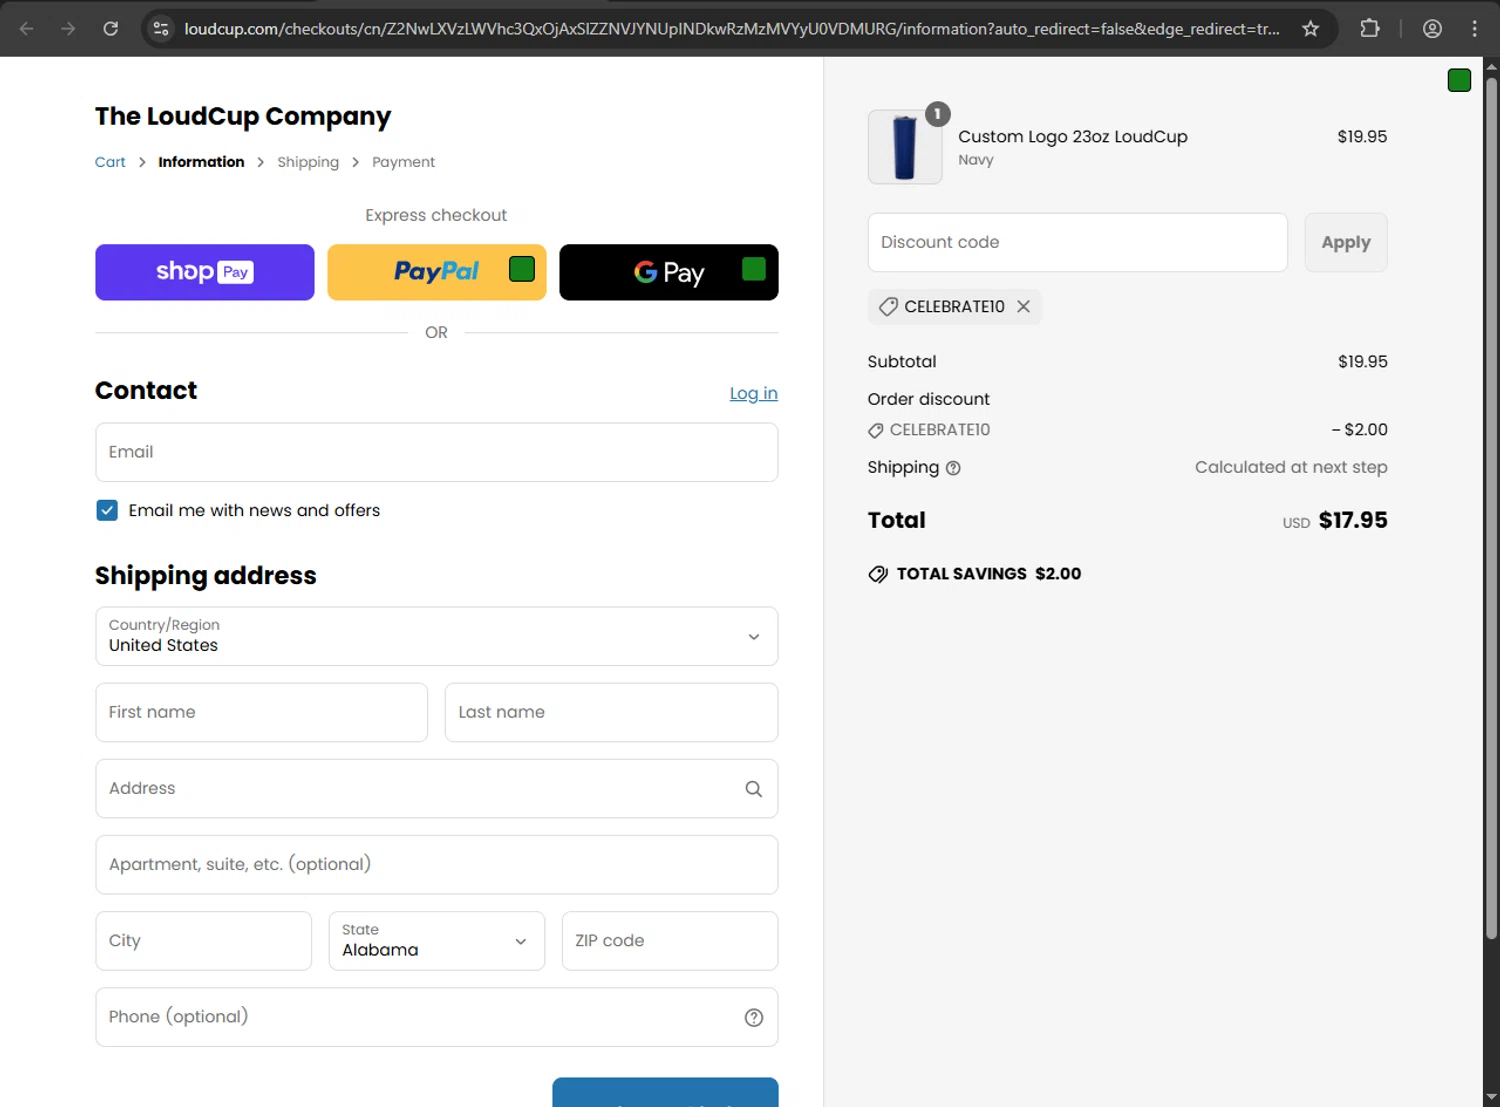Image resolution: width=1500 pixels, height=1107 pixels.
Task: Click the City input field
Action: (x=204, y=941)
